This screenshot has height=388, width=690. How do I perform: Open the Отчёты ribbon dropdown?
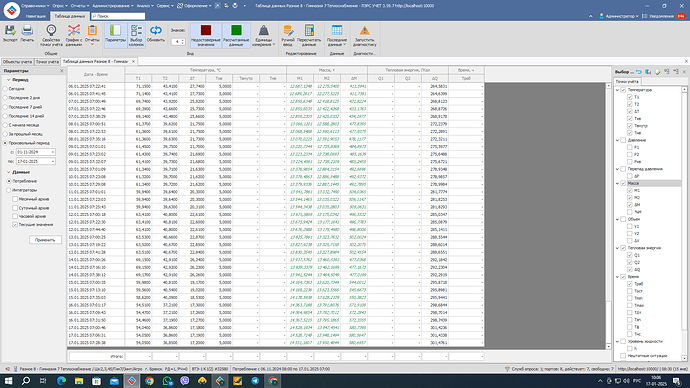(92, 35)
